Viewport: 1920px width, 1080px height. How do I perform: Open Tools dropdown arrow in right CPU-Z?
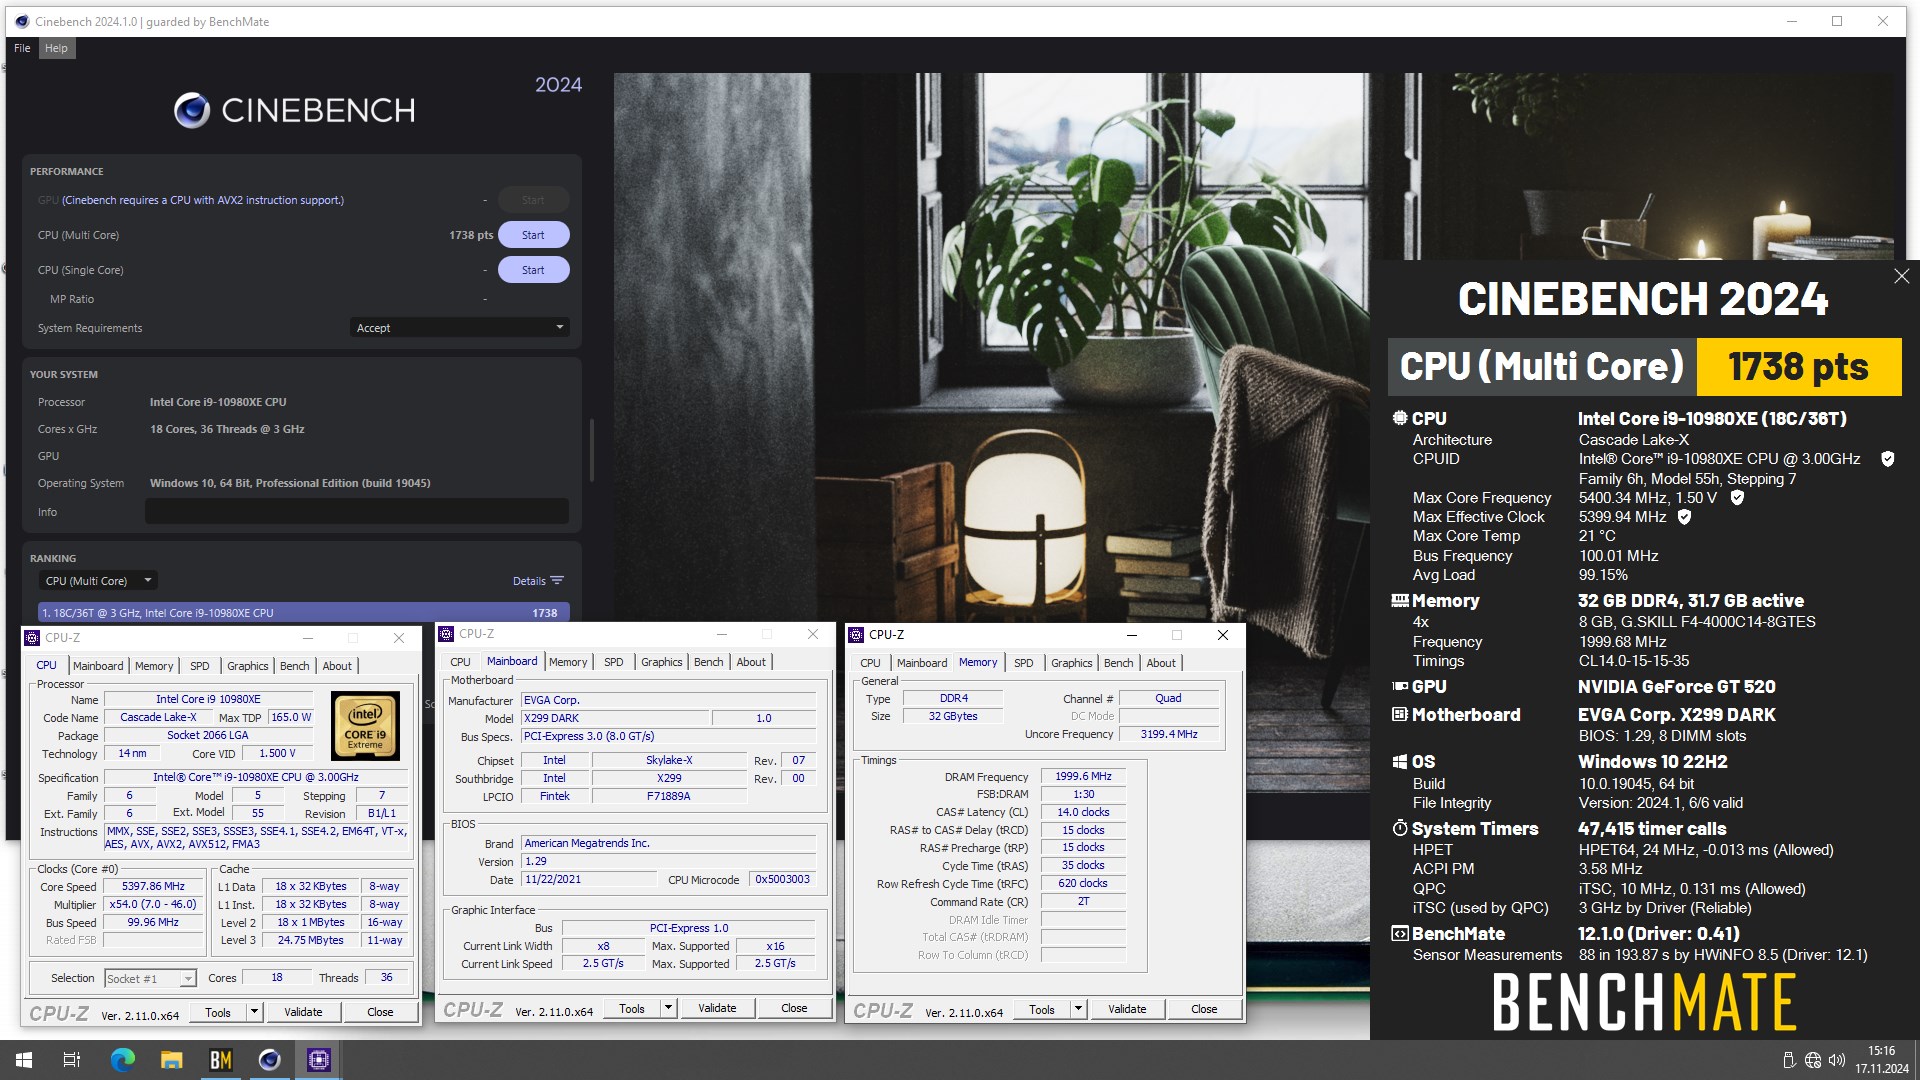click(1078, 1009)
